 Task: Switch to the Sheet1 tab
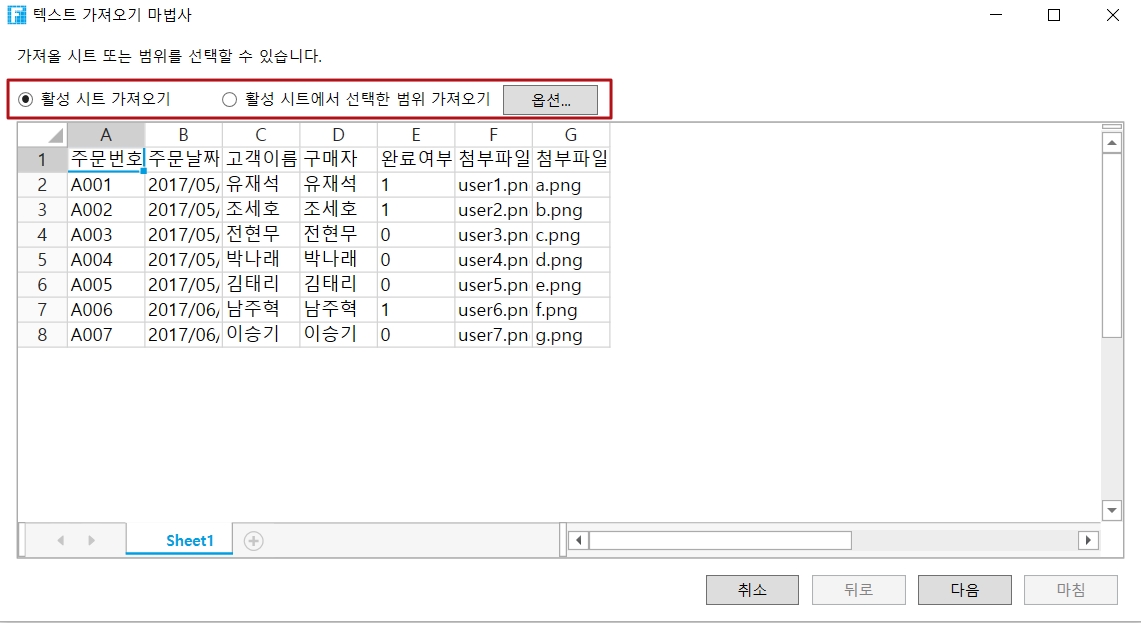click(190, 541)
